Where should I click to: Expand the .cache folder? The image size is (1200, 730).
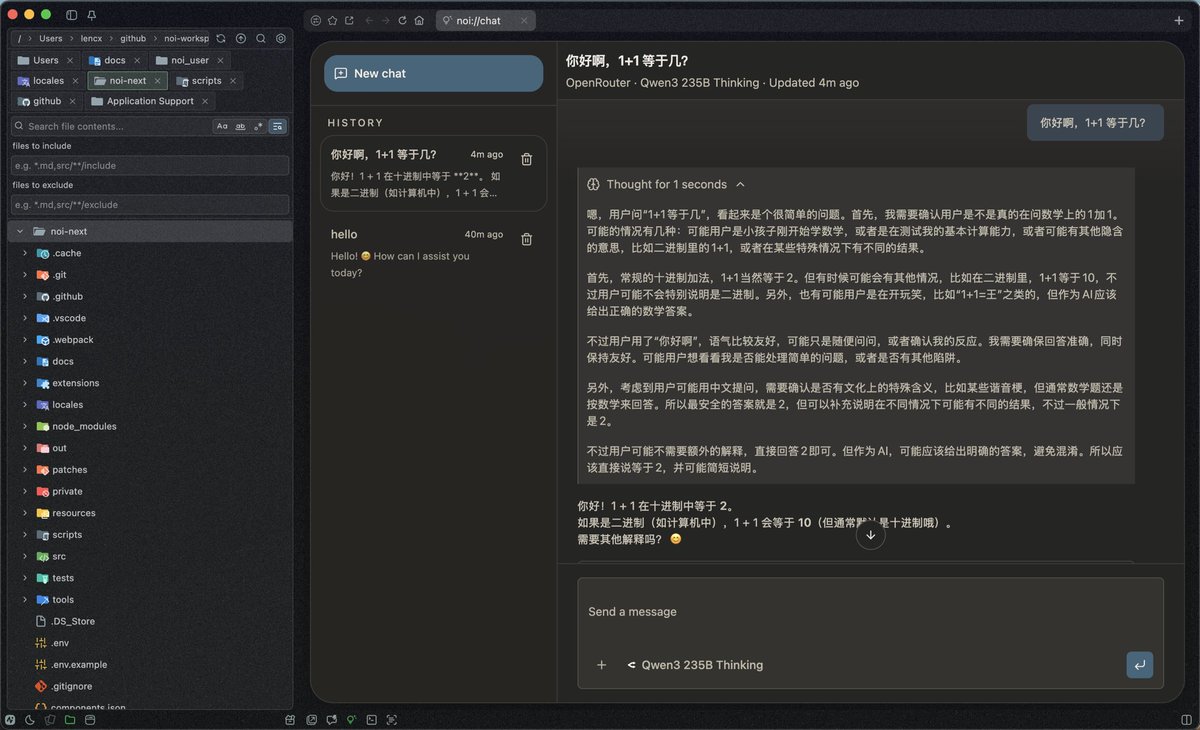[25, 253]
